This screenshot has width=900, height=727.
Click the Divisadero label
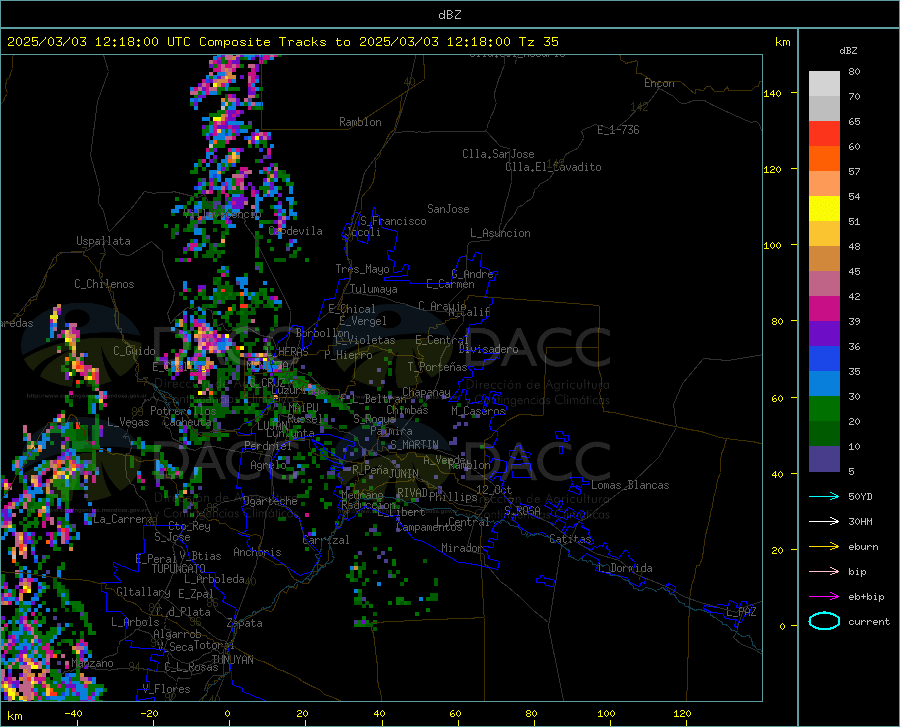488,349
